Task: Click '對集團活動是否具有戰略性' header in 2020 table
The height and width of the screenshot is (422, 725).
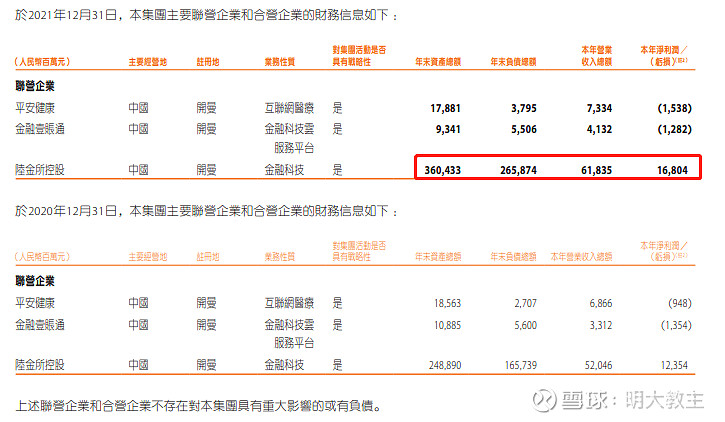Action: point(359,251)
